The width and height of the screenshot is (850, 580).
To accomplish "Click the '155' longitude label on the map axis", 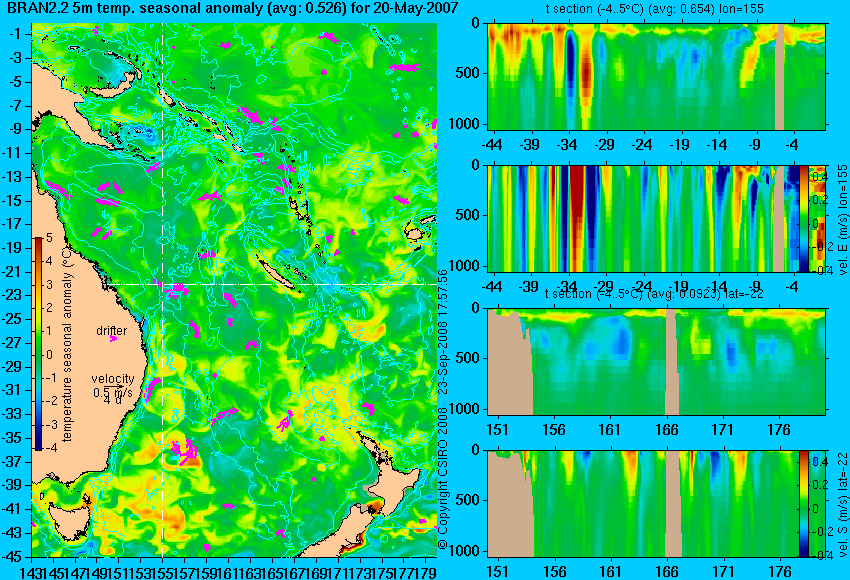I will (x=161, y=571).
